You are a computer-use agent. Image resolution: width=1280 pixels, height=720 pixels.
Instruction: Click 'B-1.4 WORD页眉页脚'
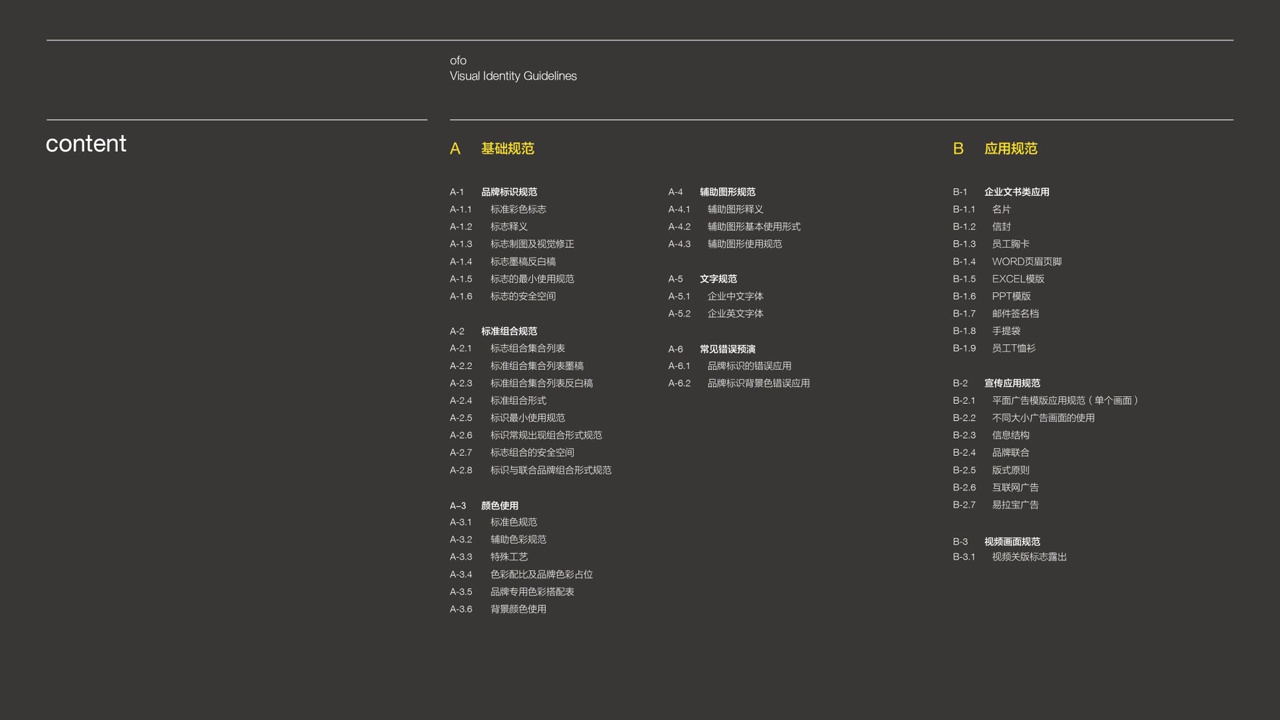pos(1008,262)
